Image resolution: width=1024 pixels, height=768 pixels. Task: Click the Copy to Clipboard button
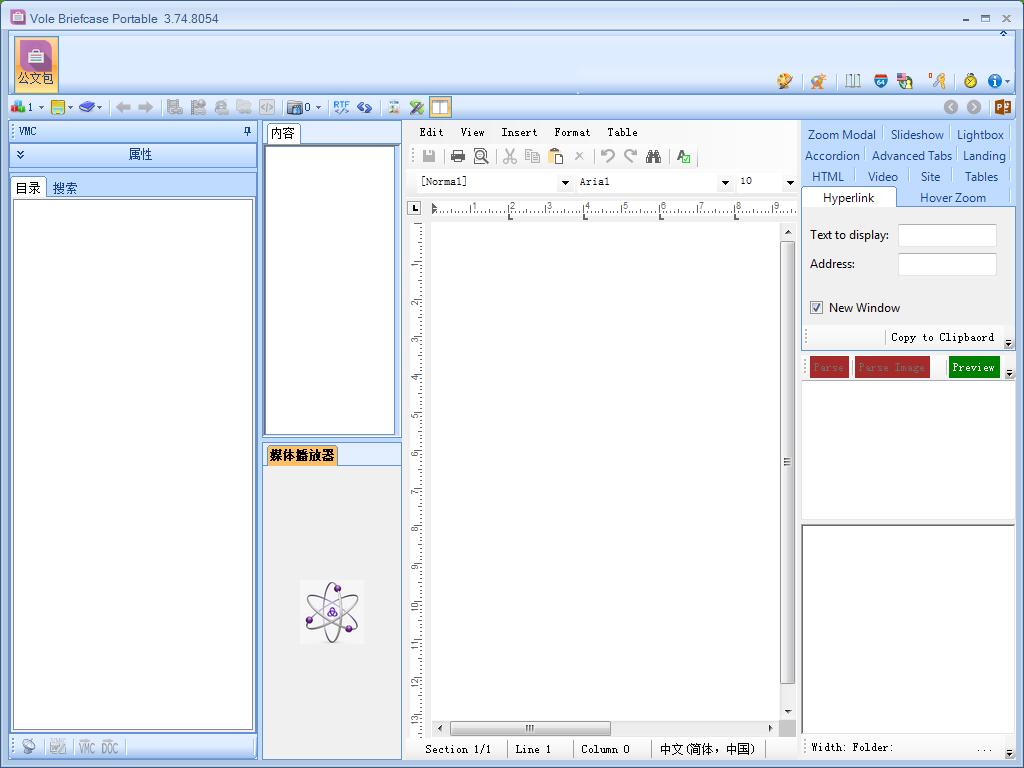pyautogui.click(x=942, y=338)
